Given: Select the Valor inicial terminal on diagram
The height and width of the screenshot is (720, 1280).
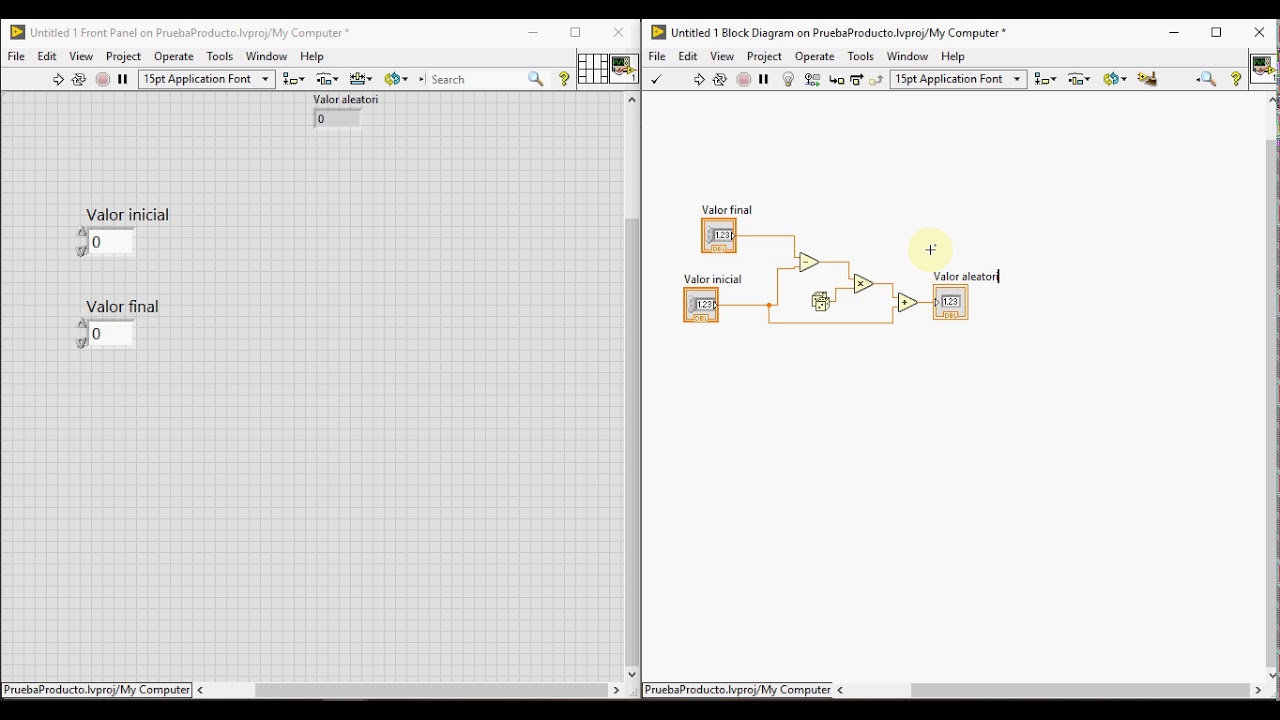Looking at the screenshot, I should (x=701, y=305).
